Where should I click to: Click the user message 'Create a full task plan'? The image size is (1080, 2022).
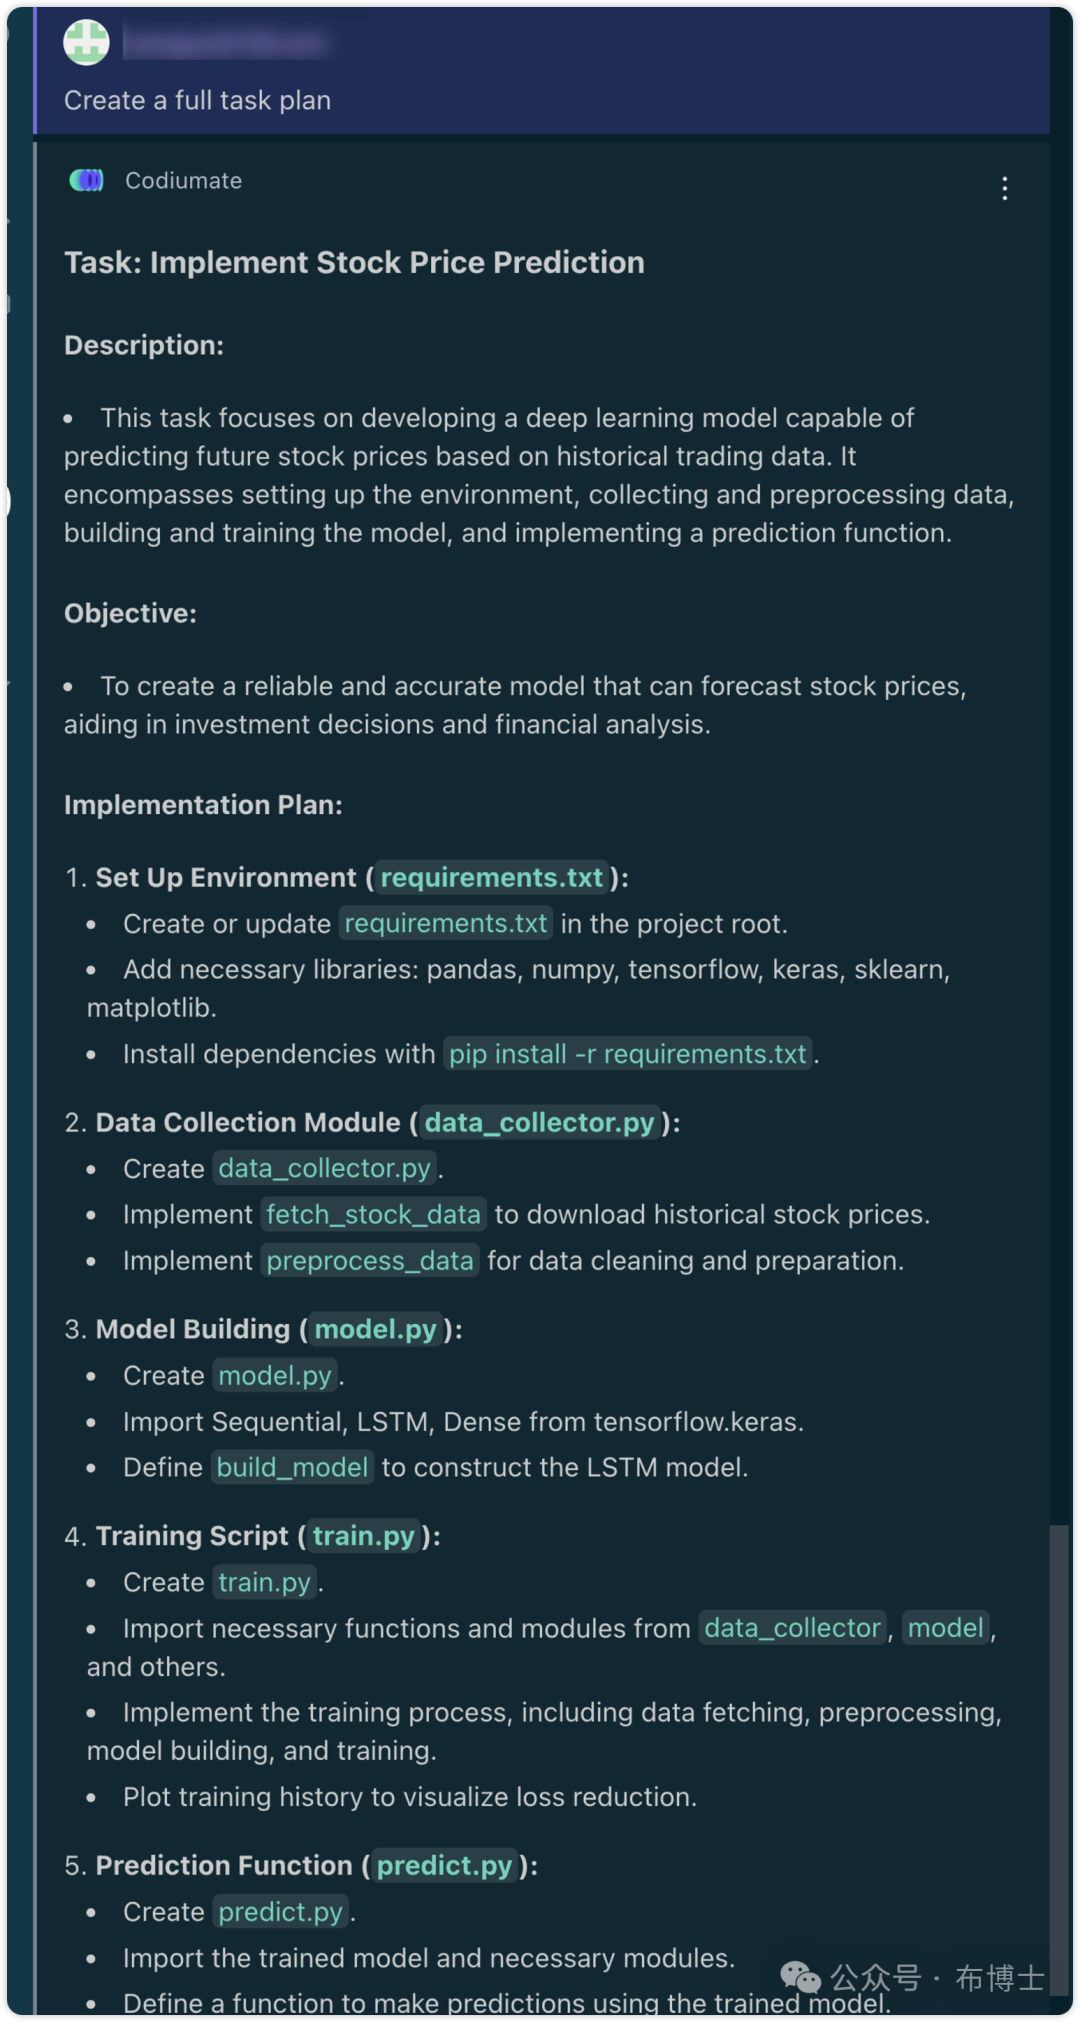197,101
